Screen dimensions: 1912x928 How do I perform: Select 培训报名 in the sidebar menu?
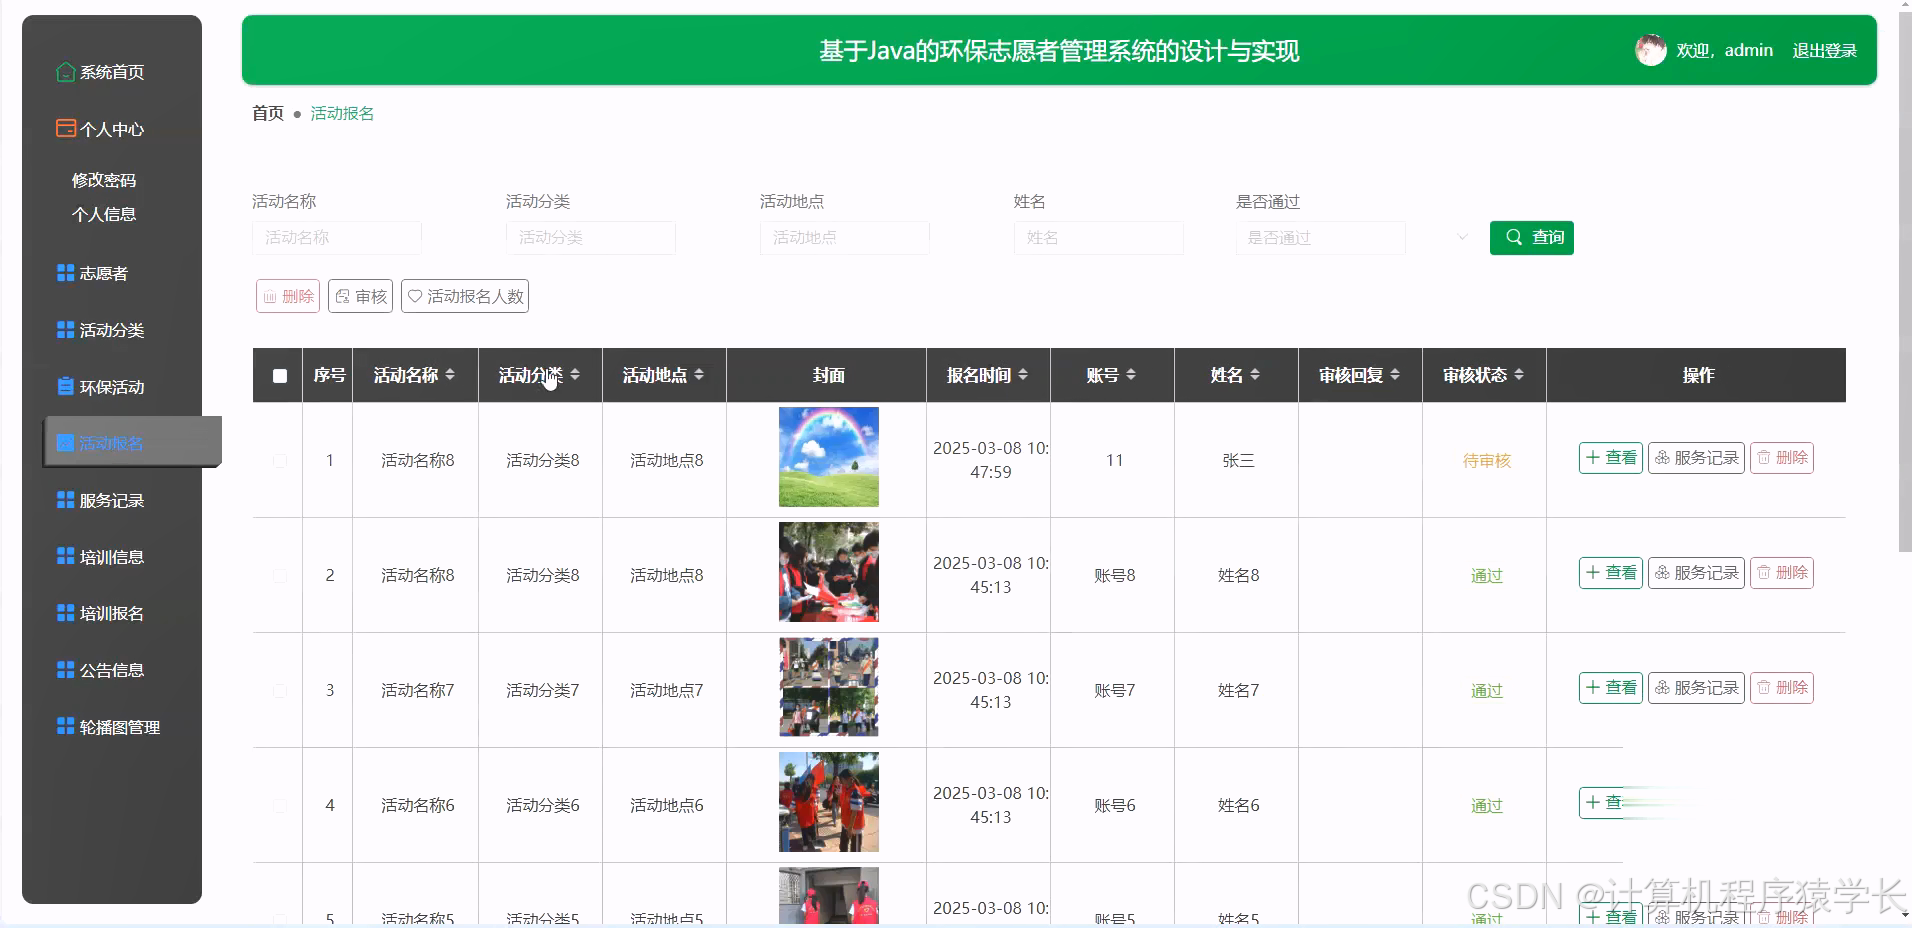[x=110, y=612]
